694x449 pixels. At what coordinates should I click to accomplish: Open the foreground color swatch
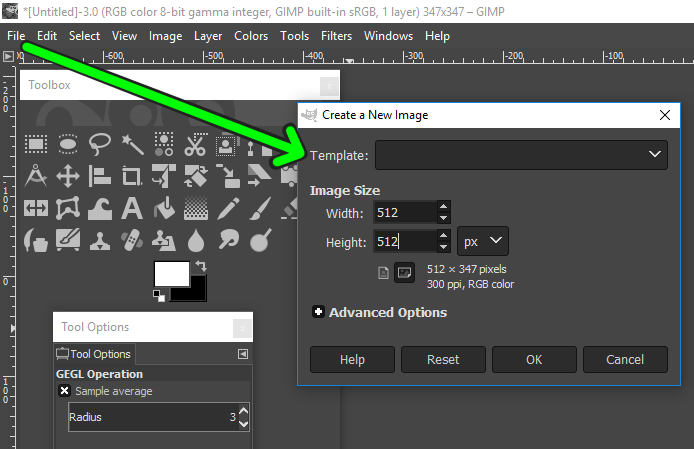coord(172,274)
